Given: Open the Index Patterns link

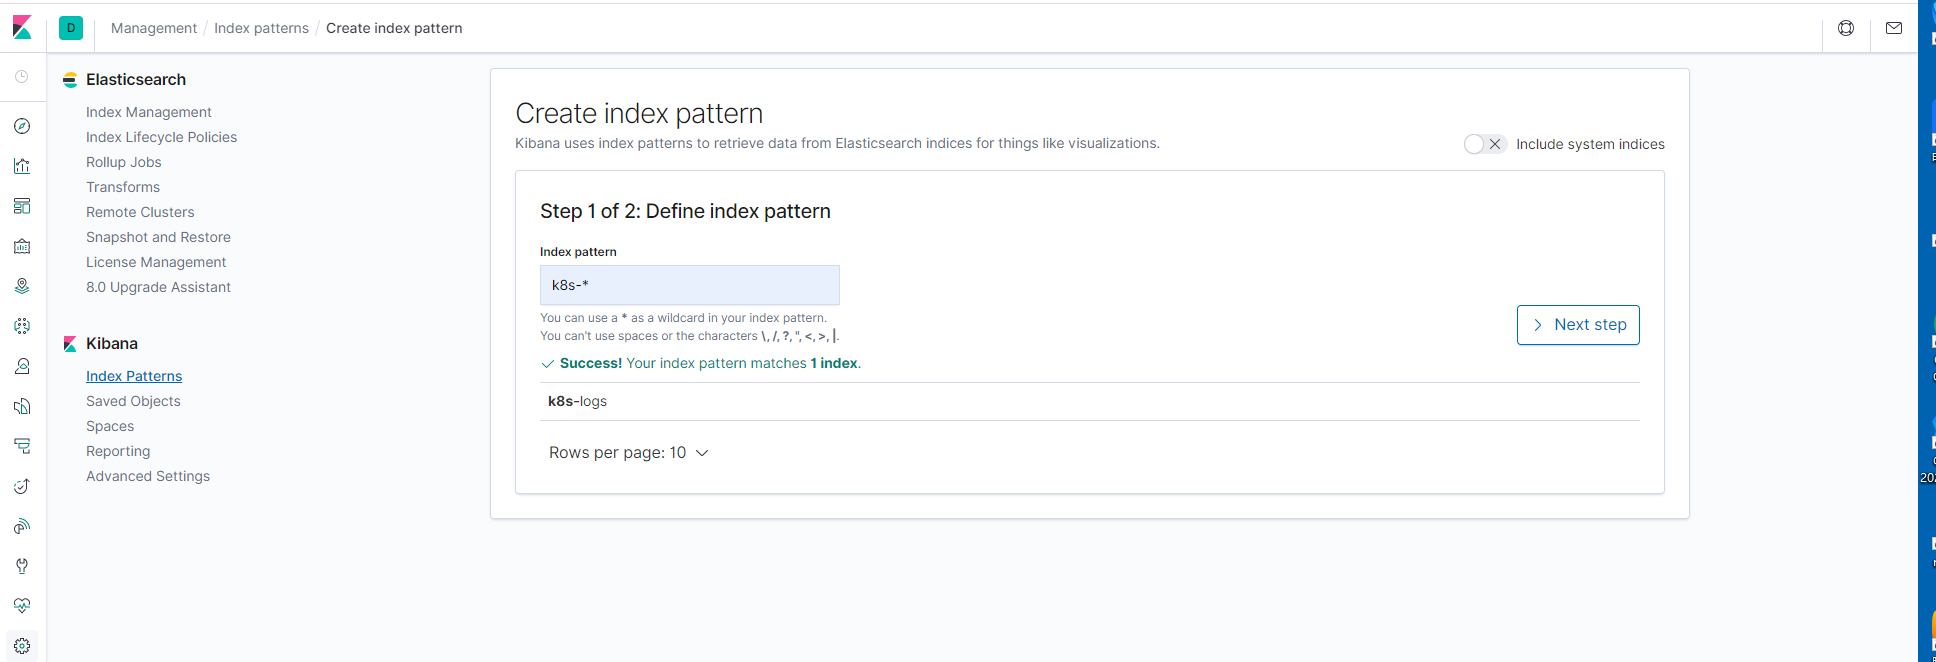Looking at the screenshot, I should (x=134, y=376).
